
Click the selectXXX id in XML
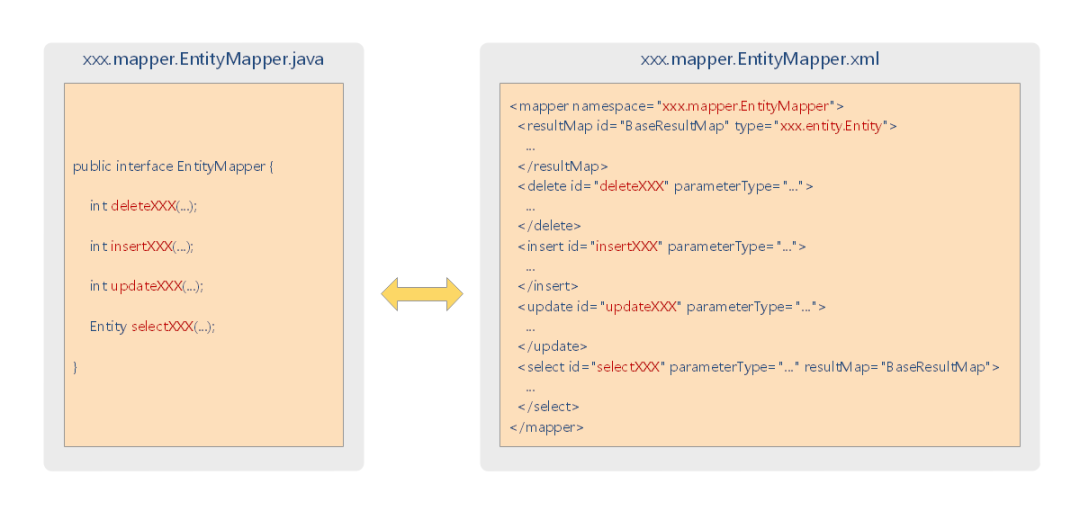(x=628, y=367)
